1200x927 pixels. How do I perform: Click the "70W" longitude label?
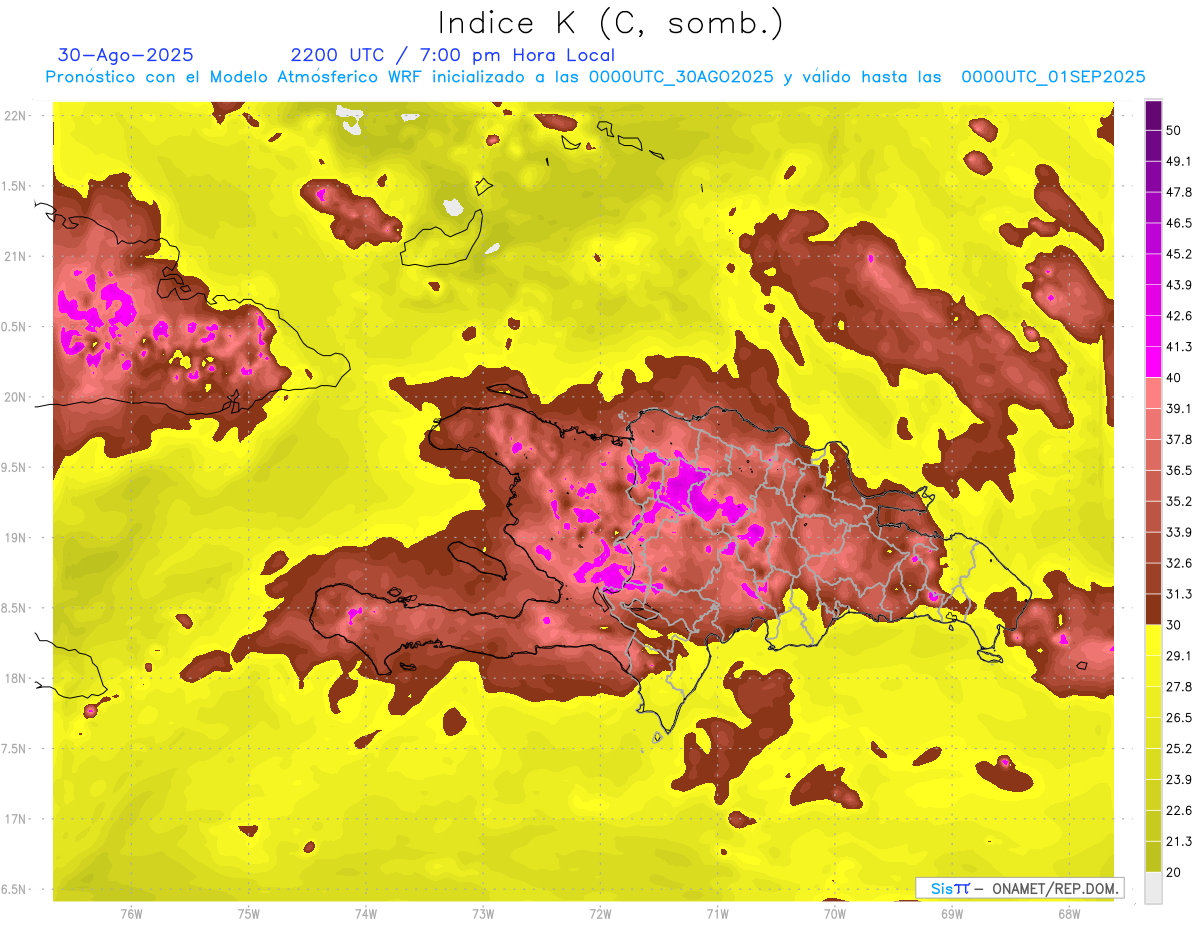click(834, 913)
